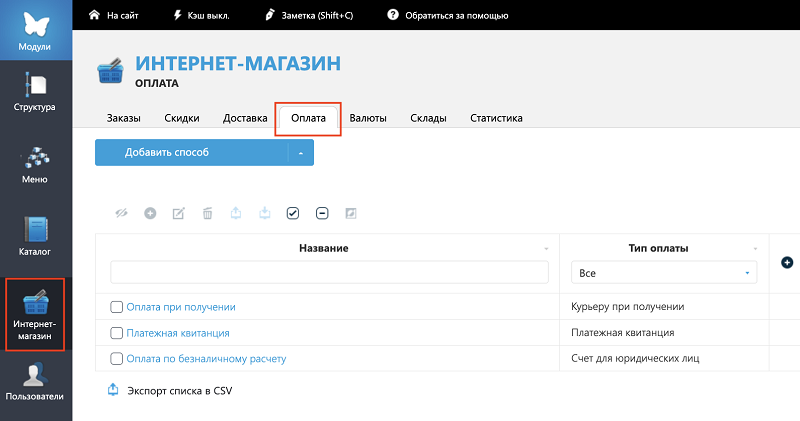Click the ИНТЕРНЕТ-МАГАЗИН page title
This screenshot has height=421, width=800.
tap(238, 63)
